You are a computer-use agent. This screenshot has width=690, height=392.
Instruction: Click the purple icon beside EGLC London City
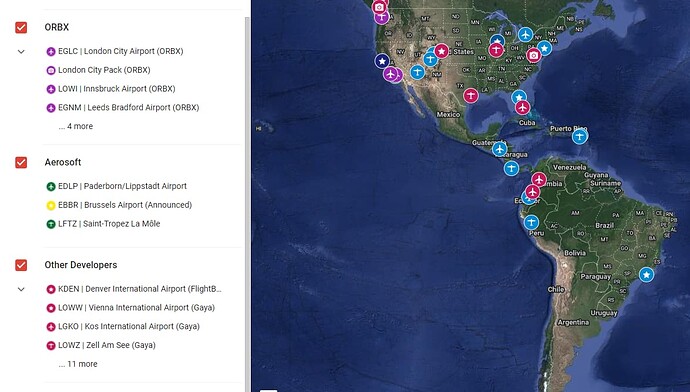tap(51, 51)
